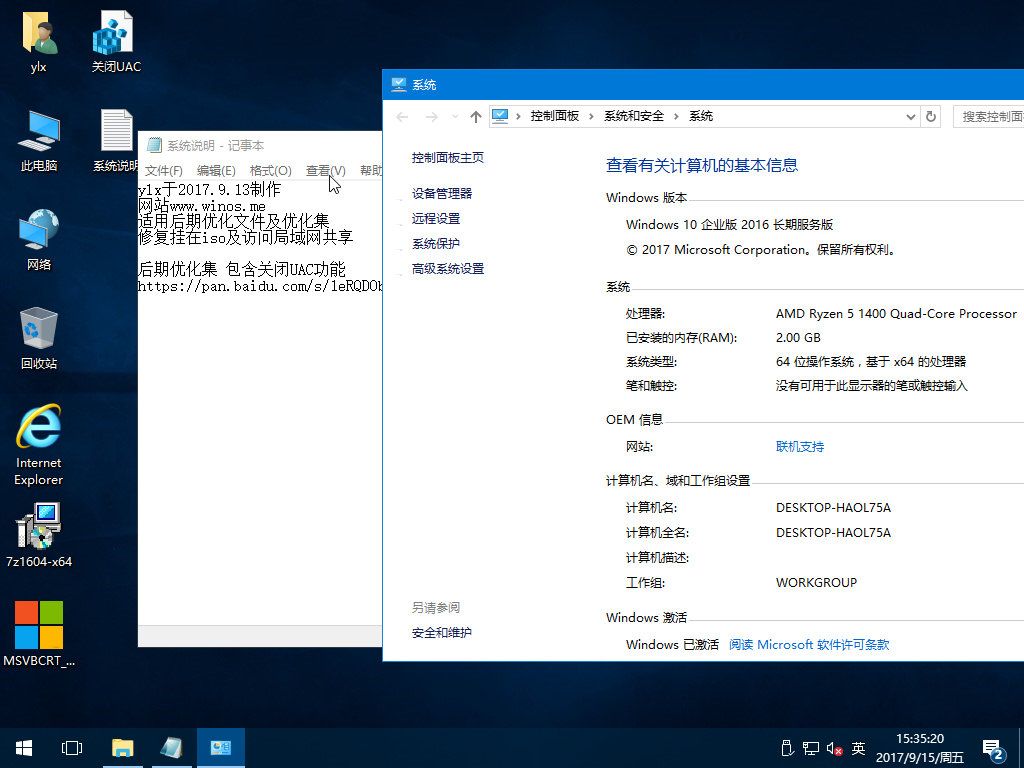The image size is (1024, 768).
Task: Select the MSVBCRT desktop icon
Action: [x=39, y=626]
